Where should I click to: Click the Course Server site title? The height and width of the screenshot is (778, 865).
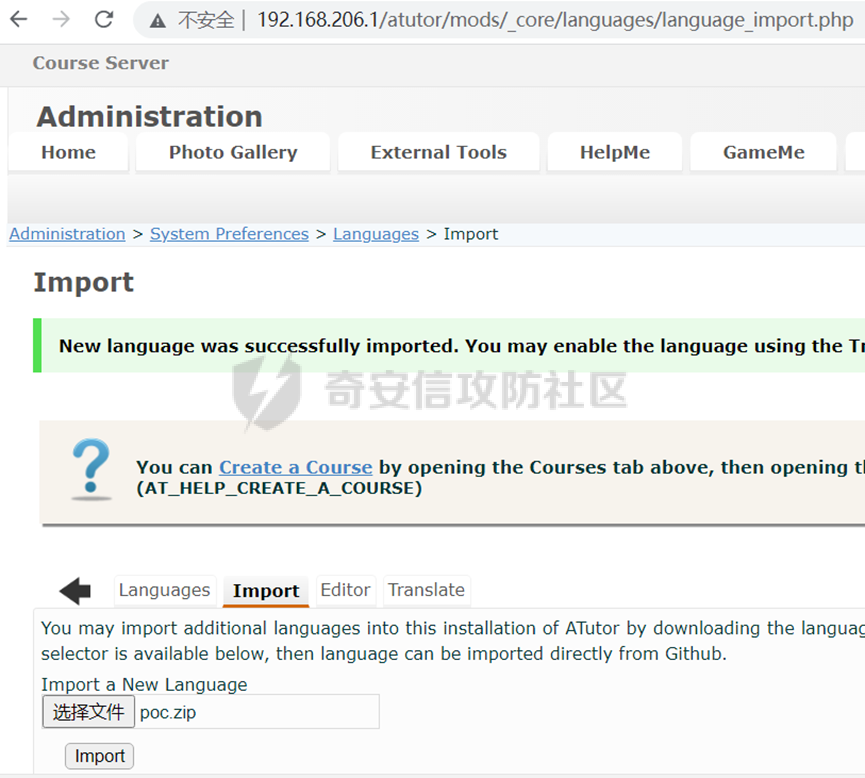(x=101, y=63)
